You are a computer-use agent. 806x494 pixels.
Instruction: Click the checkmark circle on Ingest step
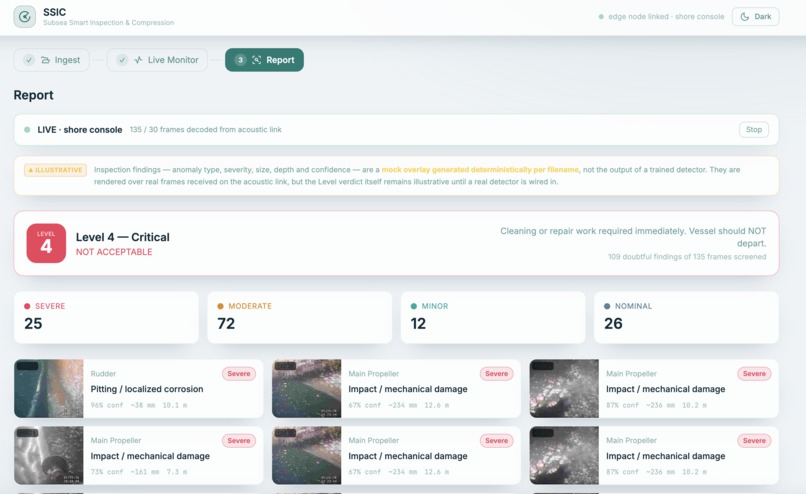click(x=29, y=60)
